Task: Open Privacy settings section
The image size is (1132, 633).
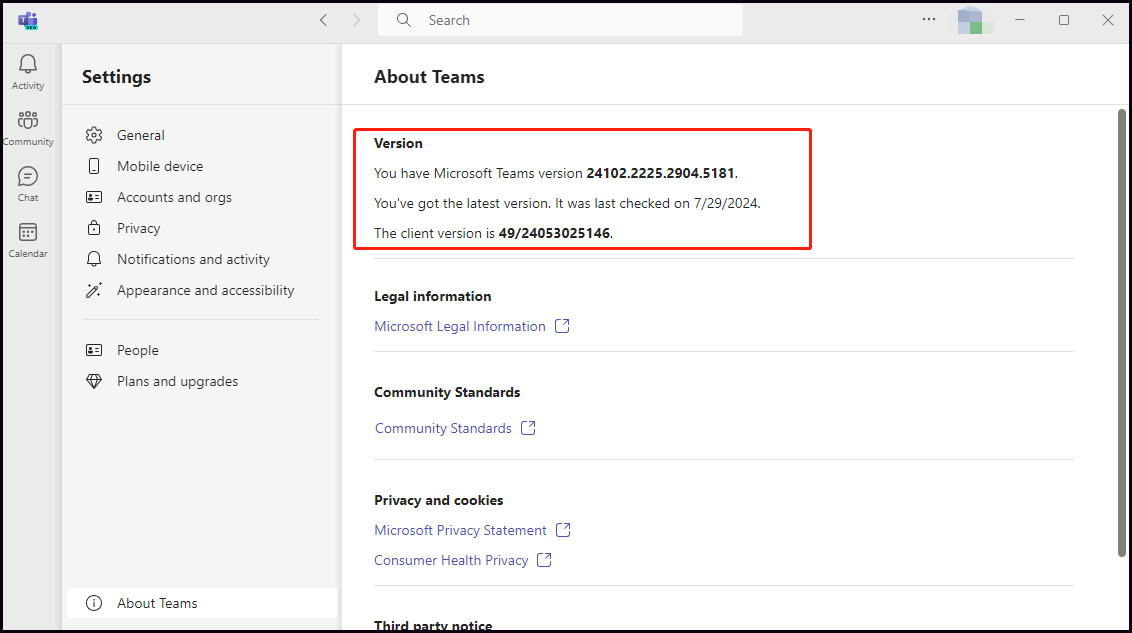Action: 138,228
